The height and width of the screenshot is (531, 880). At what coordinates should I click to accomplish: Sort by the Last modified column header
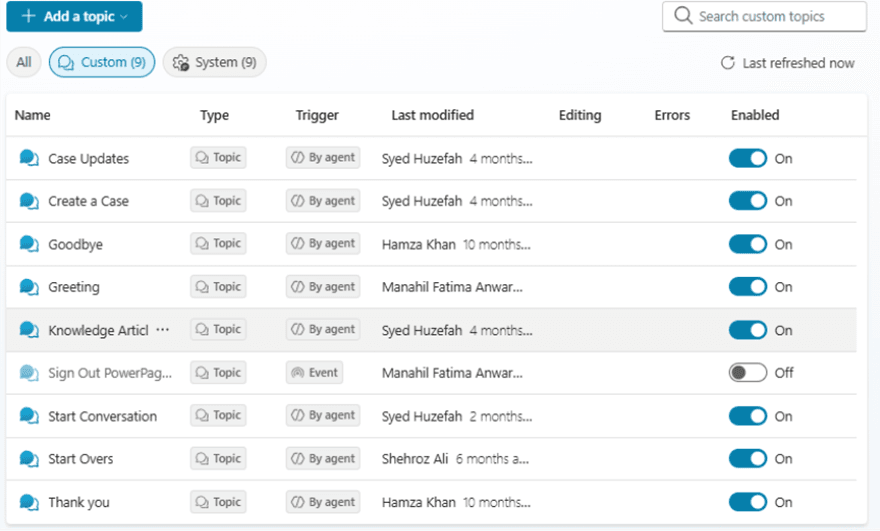(432, 115)
